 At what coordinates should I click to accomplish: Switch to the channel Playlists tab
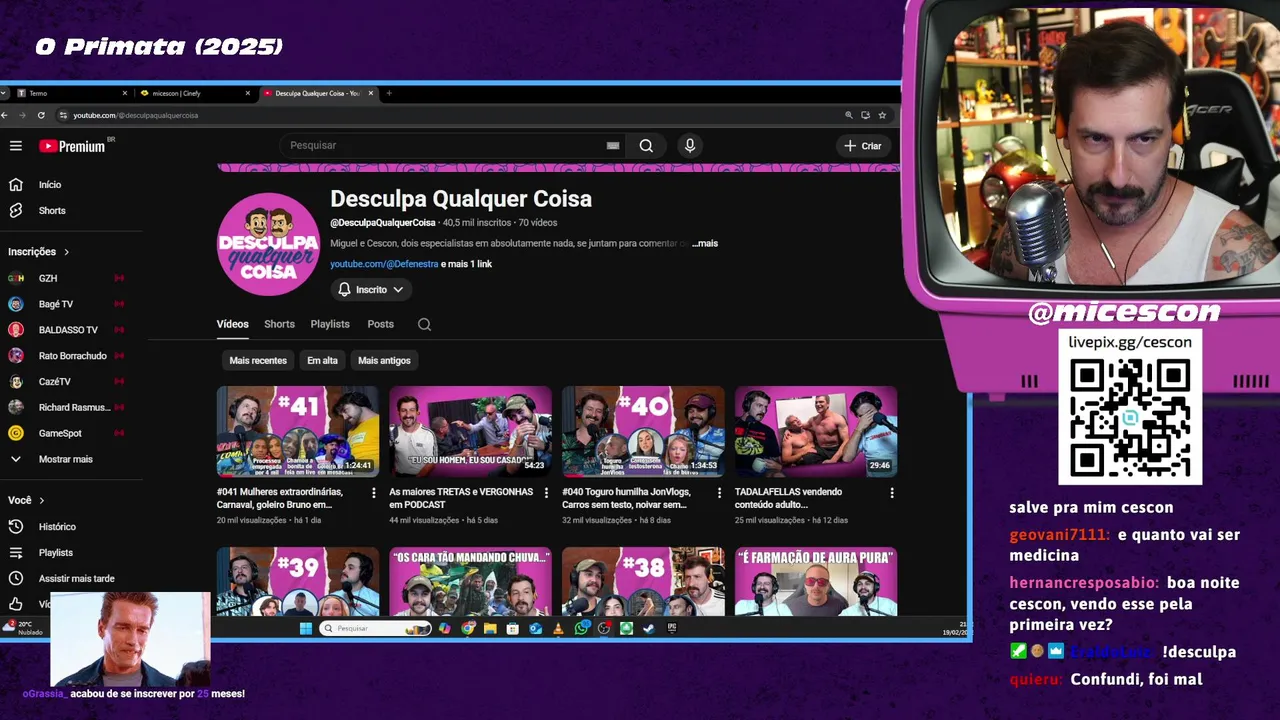[330, 324]
